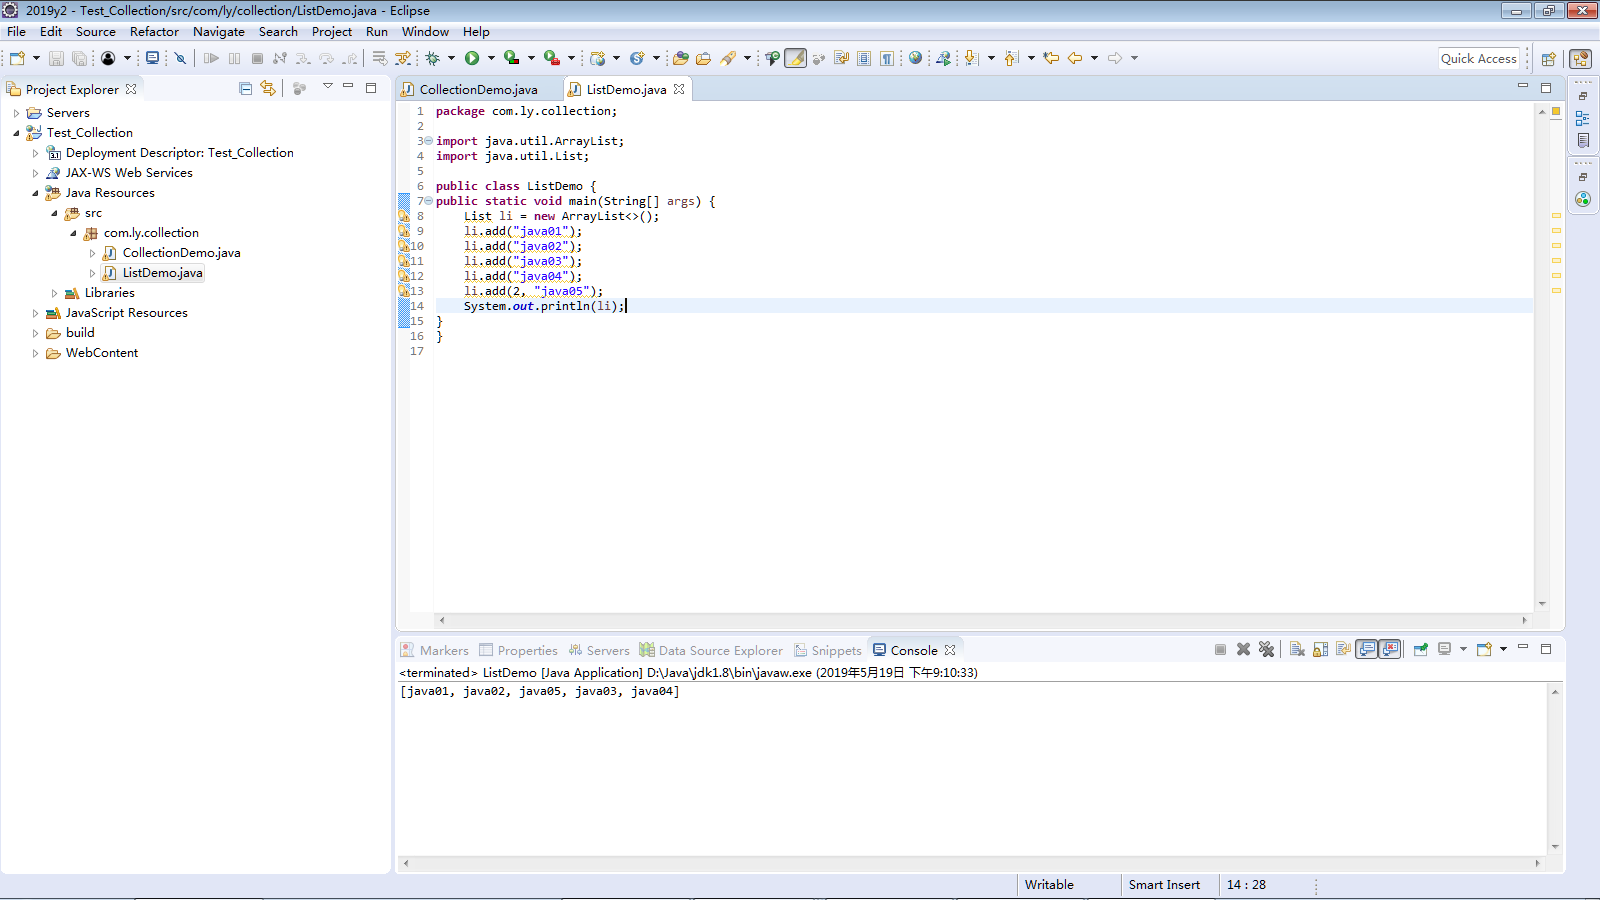Screen dimensions: 1600x900
Task: Open the Window menu
Action: click(x=425, y=32)
